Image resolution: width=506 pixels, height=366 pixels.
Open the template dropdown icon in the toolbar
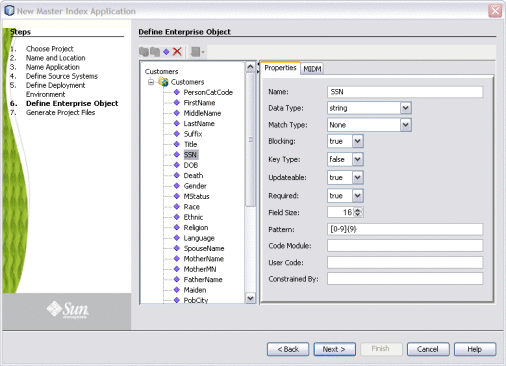tap(197, 52)
